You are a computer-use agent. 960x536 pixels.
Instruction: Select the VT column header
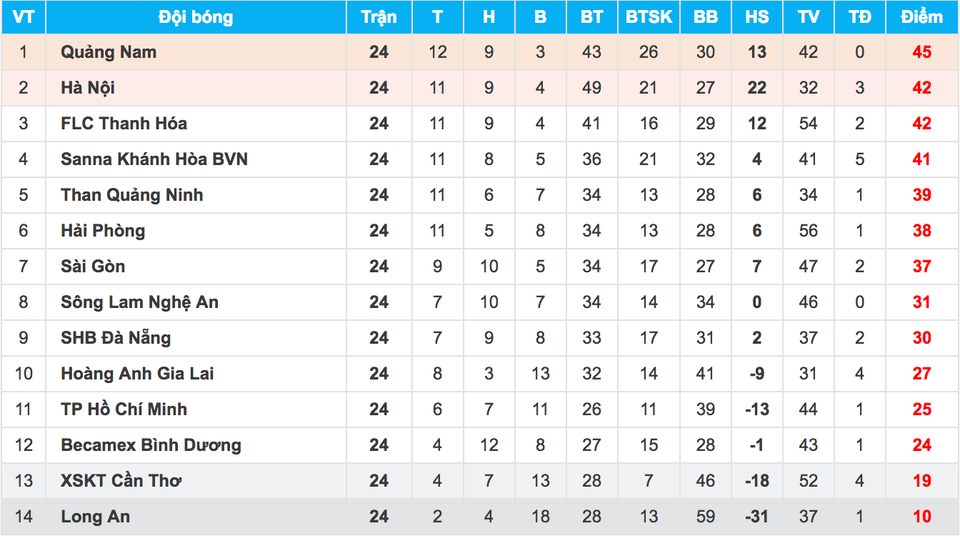23,17
